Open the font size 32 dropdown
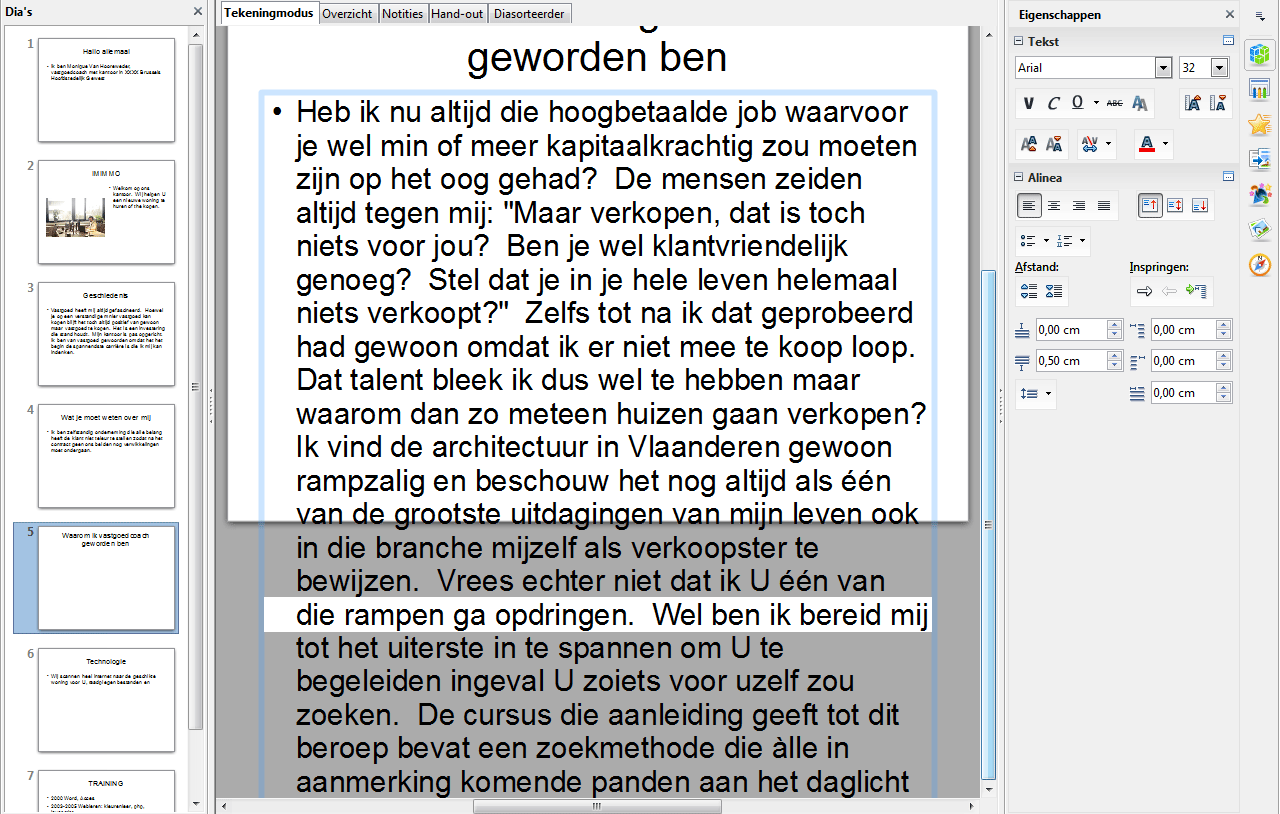Viewport: 1280px width, 814px height. click(1219, 68)
